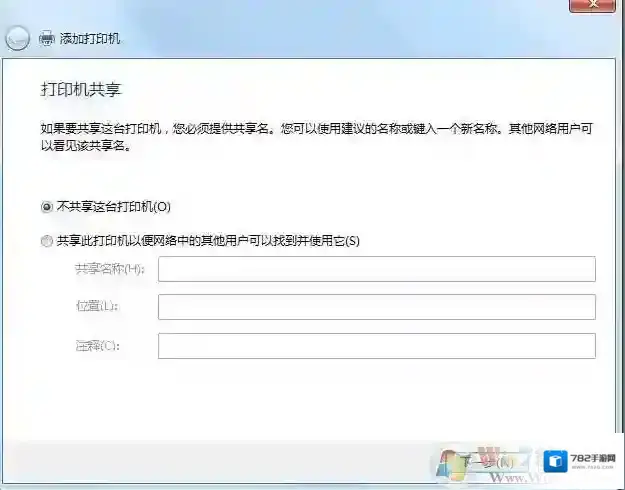The height and width of the screenshot is (490, 625).
Task: Close the Add Printer wizard window
Action: 597,5
